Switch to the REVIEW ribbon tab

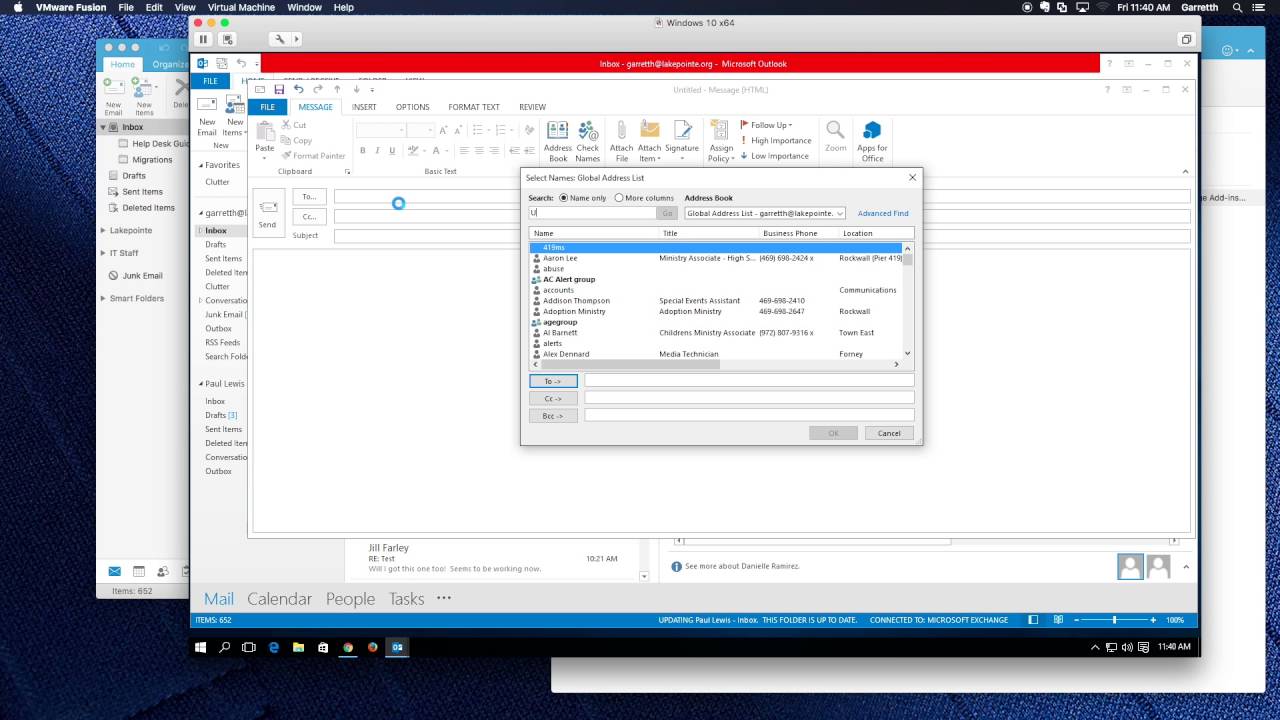click(532, 107)
